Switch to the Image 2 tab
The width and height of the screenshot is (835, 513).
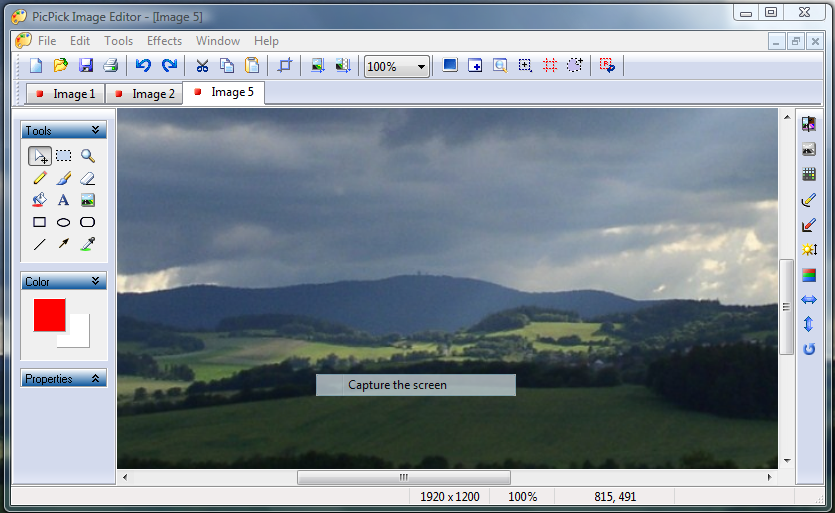click(x=144, y=94)
